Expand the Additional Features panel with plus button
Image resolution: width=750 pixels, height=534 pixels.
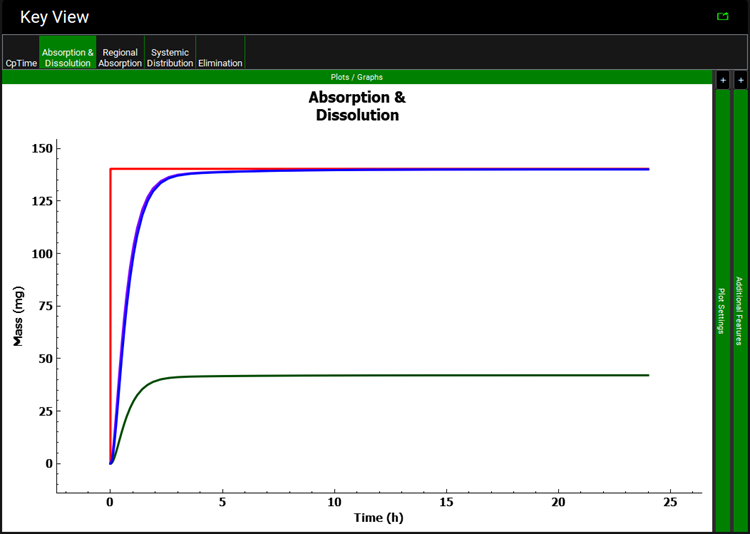click(740, 79)
